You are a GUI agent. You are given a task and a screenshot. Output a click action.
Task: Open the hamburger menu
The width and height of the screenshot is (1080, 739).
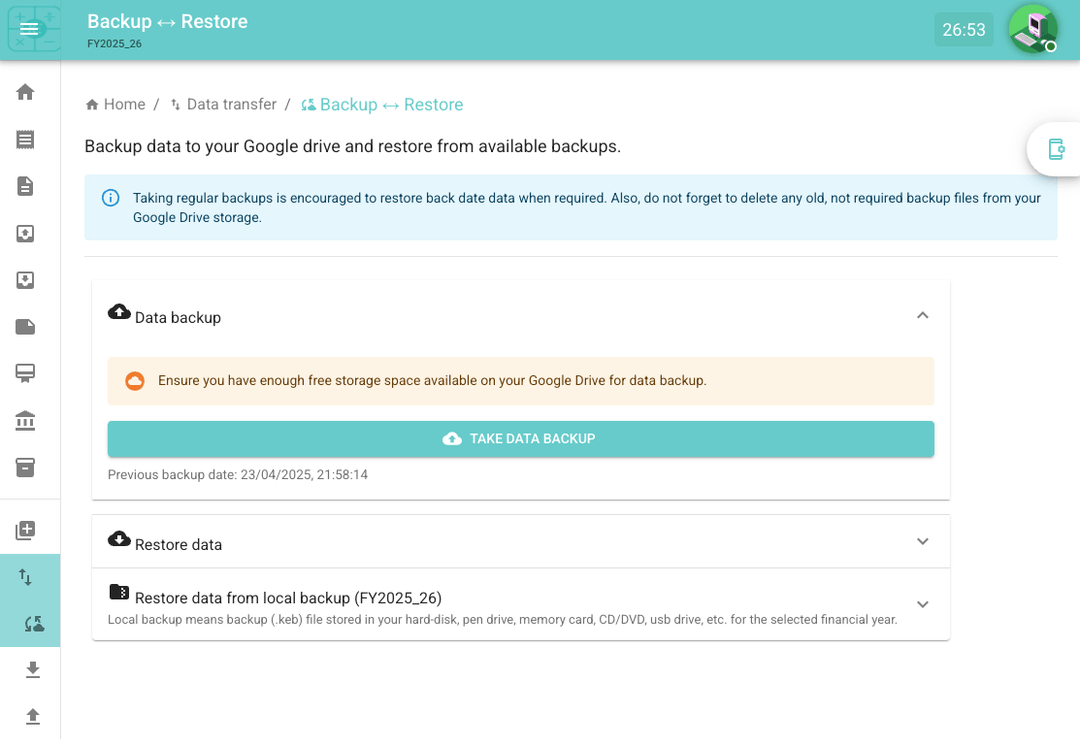point(29,29)
